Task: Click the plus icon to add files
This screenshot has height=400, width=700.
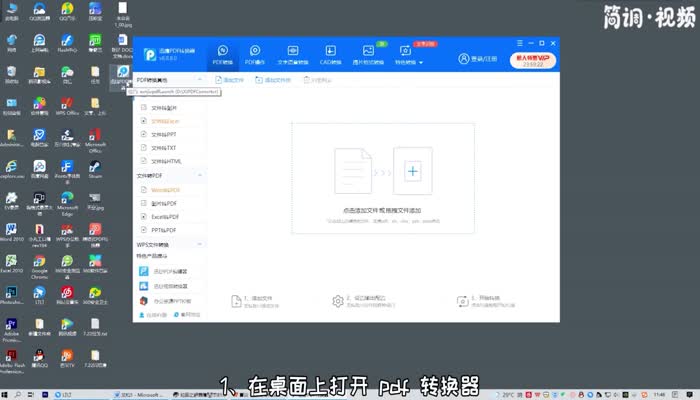Action: (x=412, y=172)
